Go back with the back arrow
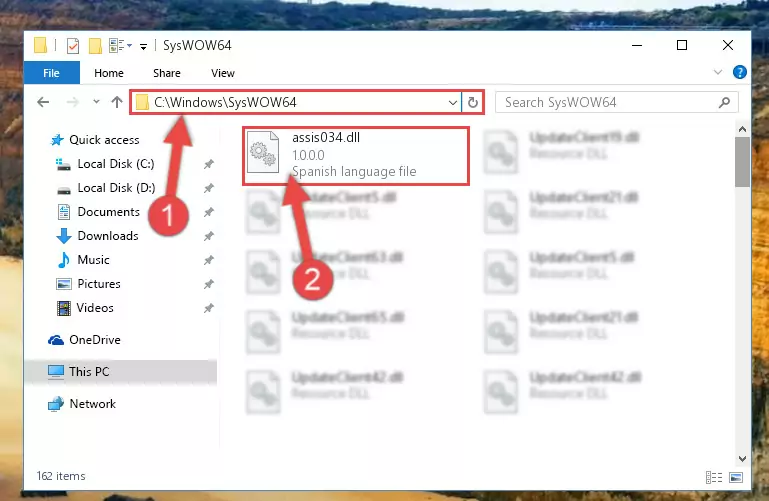Screen dimensions: 769x501 (43, 102)
